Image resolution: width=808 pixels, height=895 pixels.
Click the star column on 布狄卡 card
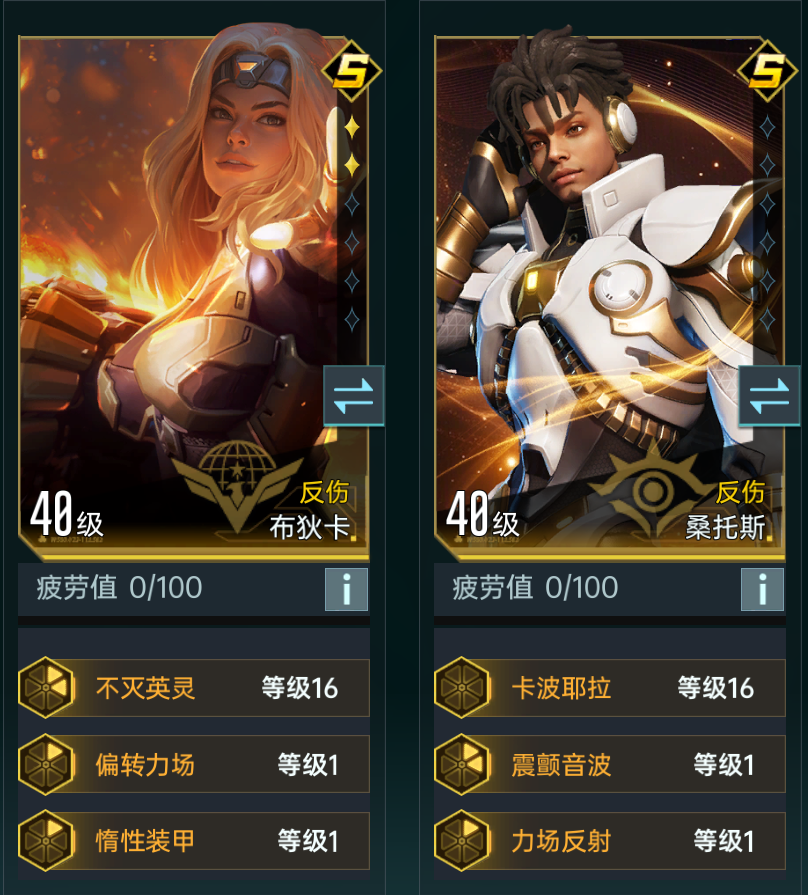pos(352,223)
